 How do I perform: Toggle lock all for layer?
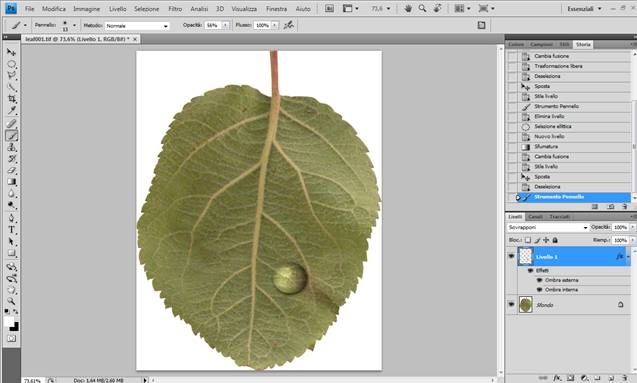point(555,240)
